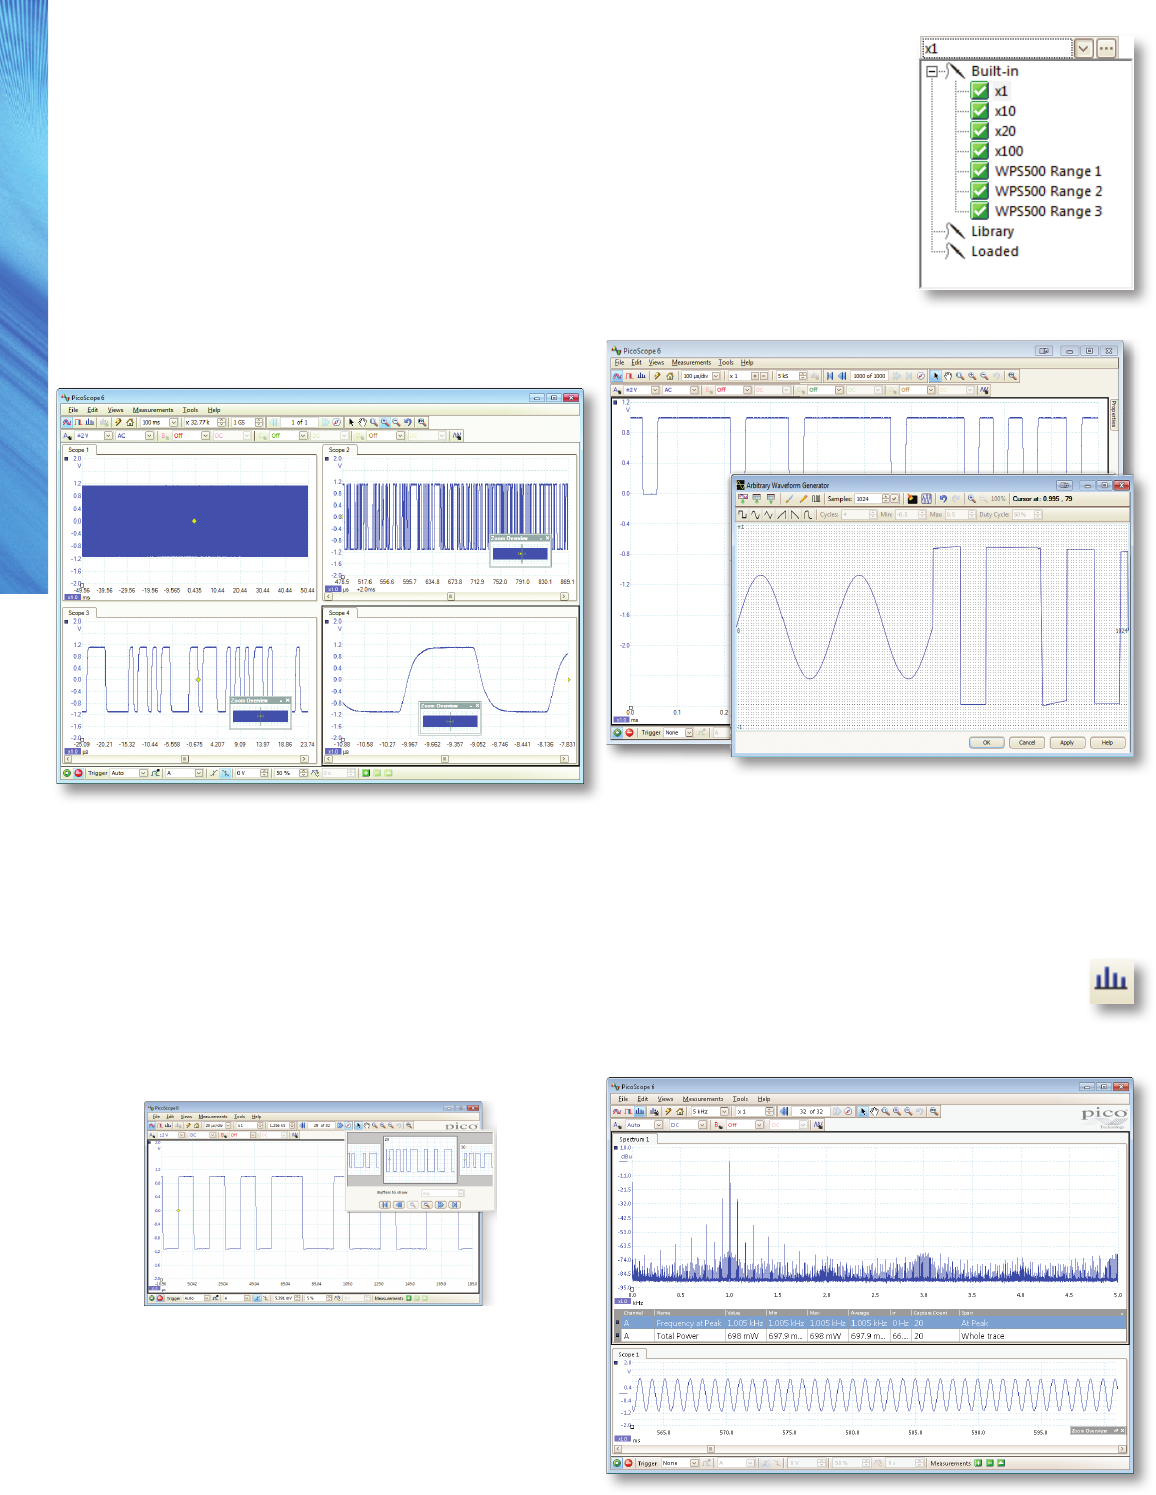The image size is (1156, 1495).
Task: Click the home auto-setup icon in four-scope window
Action: pyautogui.click(x=130, y=422)
